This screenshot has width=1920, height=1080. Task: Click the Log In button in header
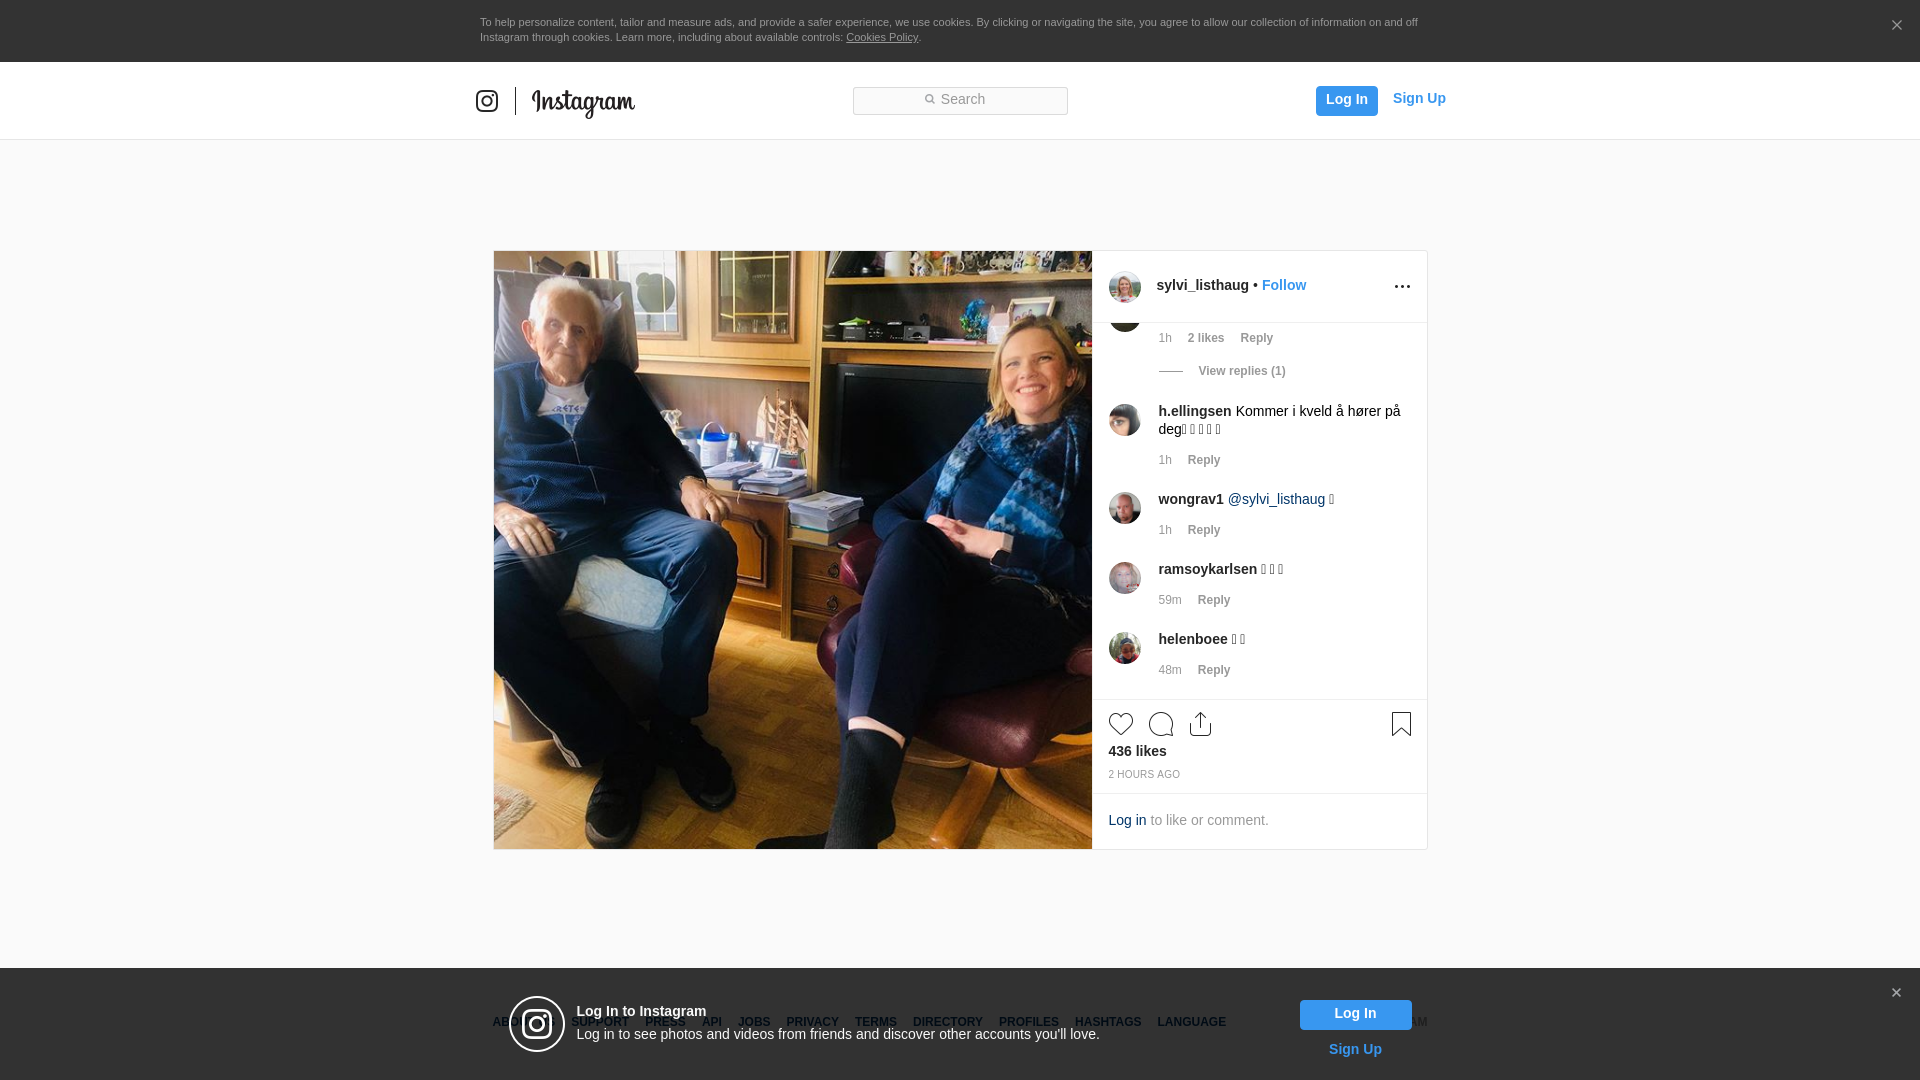1346,100
